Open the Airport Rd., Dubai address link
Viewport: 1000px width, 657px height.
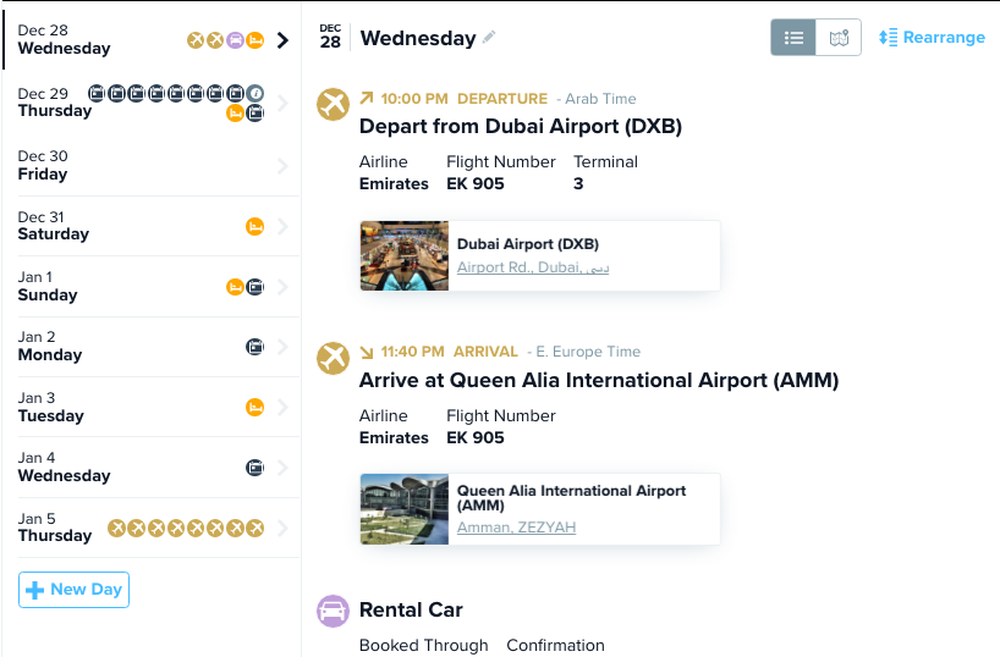[533, 267]
